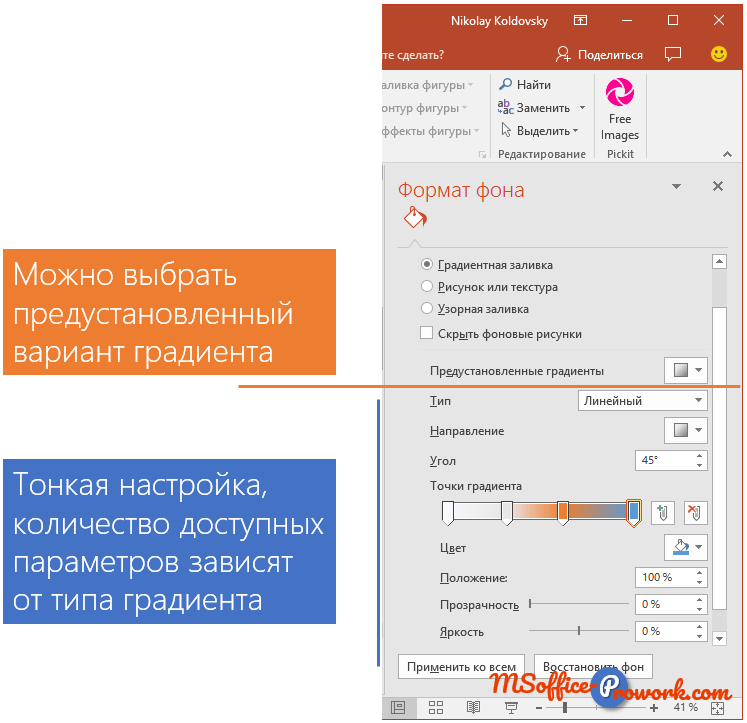Screen dimensions: 747x723
Task: Select Gradient fill (Градиентная заливка) radio
Action: click(427, 264)
